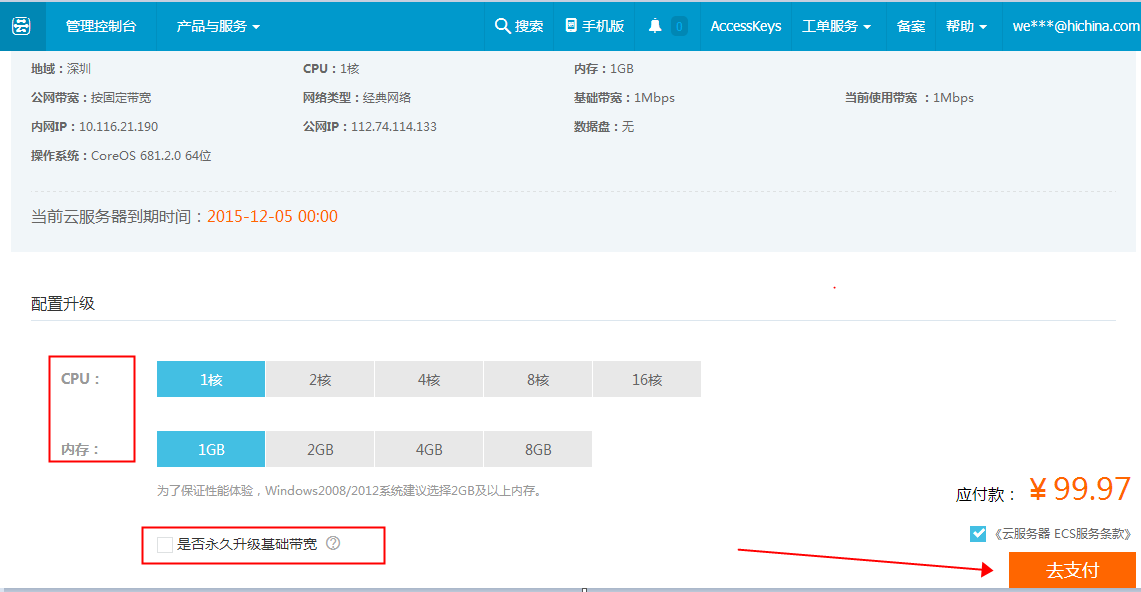Enable 是否永久升级基础带宽 checkbox
Image resolution: width=1141 pixels, height=592 pixels.
pos(165,545)
